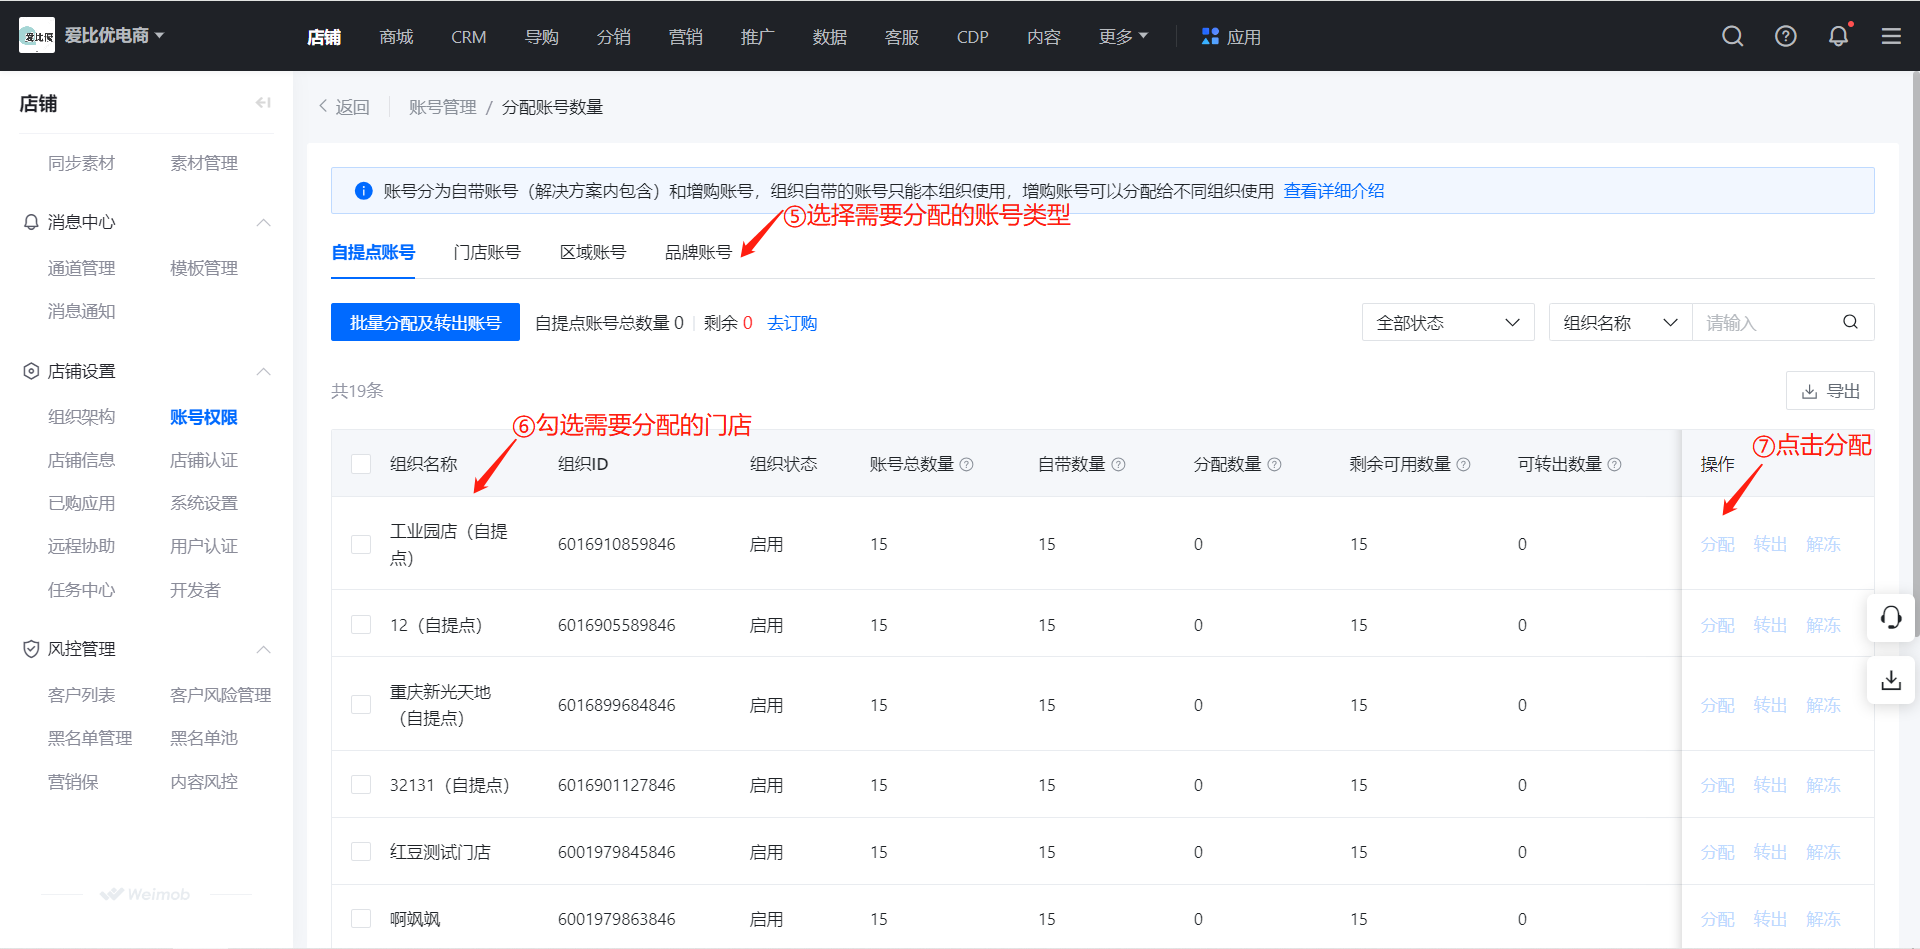The height and width of the screenshot is (949, 1920).
Task: Click help icon beside 账号总数量
Action: [x=967, y=464]
